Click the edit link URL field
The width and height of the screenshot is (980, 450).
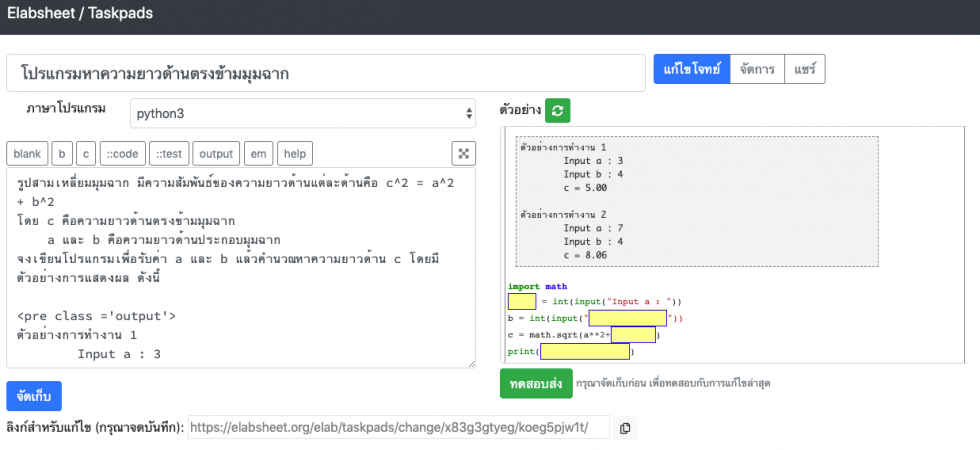[398, 428]
